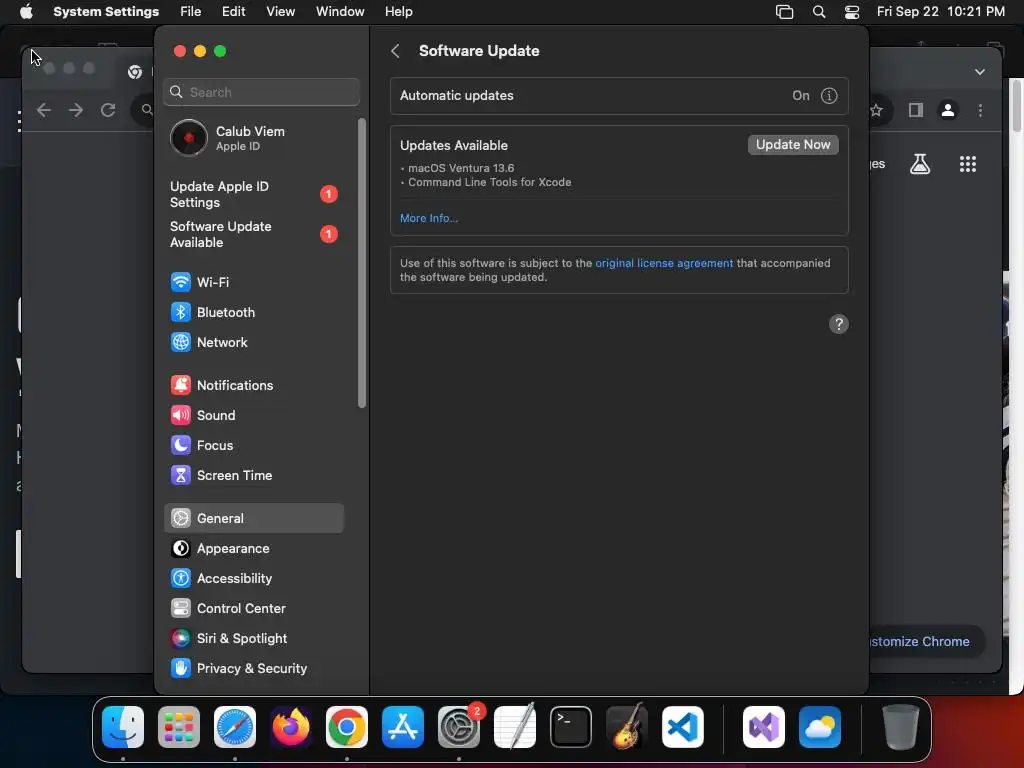
Task: Open the View menu
Action: (280, 12)
